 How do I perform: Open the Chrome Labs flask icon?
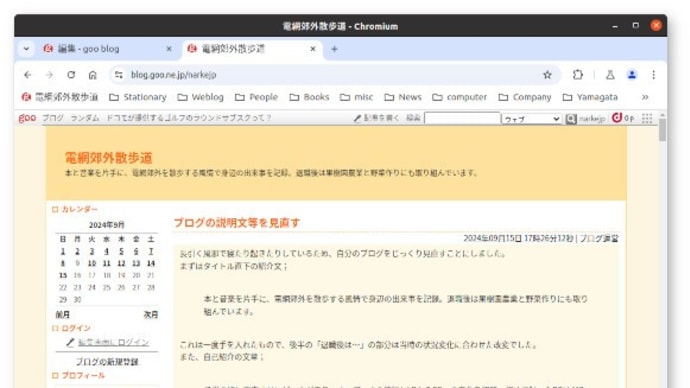tap(610, 75)
